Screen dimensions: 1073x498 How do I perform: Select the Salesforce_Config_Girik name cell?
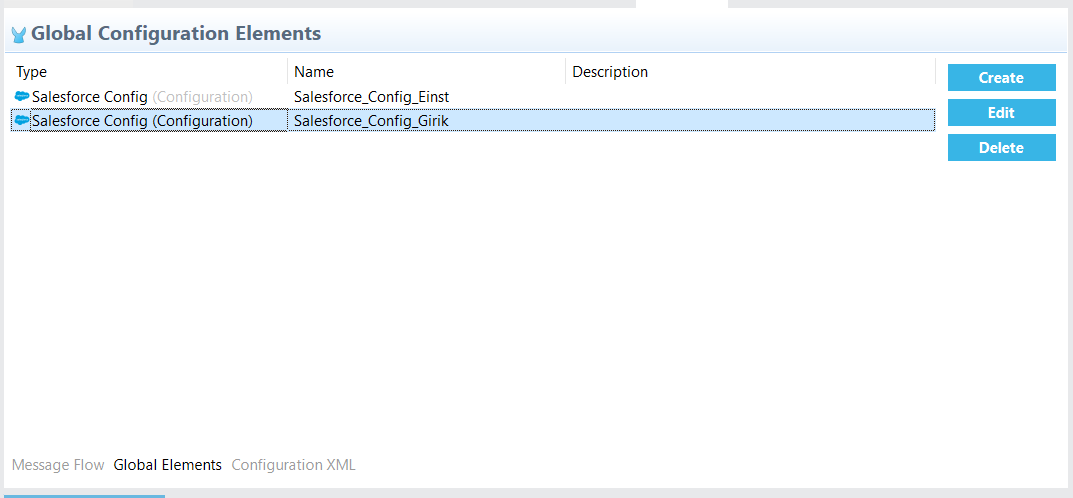tap(371, 121)
